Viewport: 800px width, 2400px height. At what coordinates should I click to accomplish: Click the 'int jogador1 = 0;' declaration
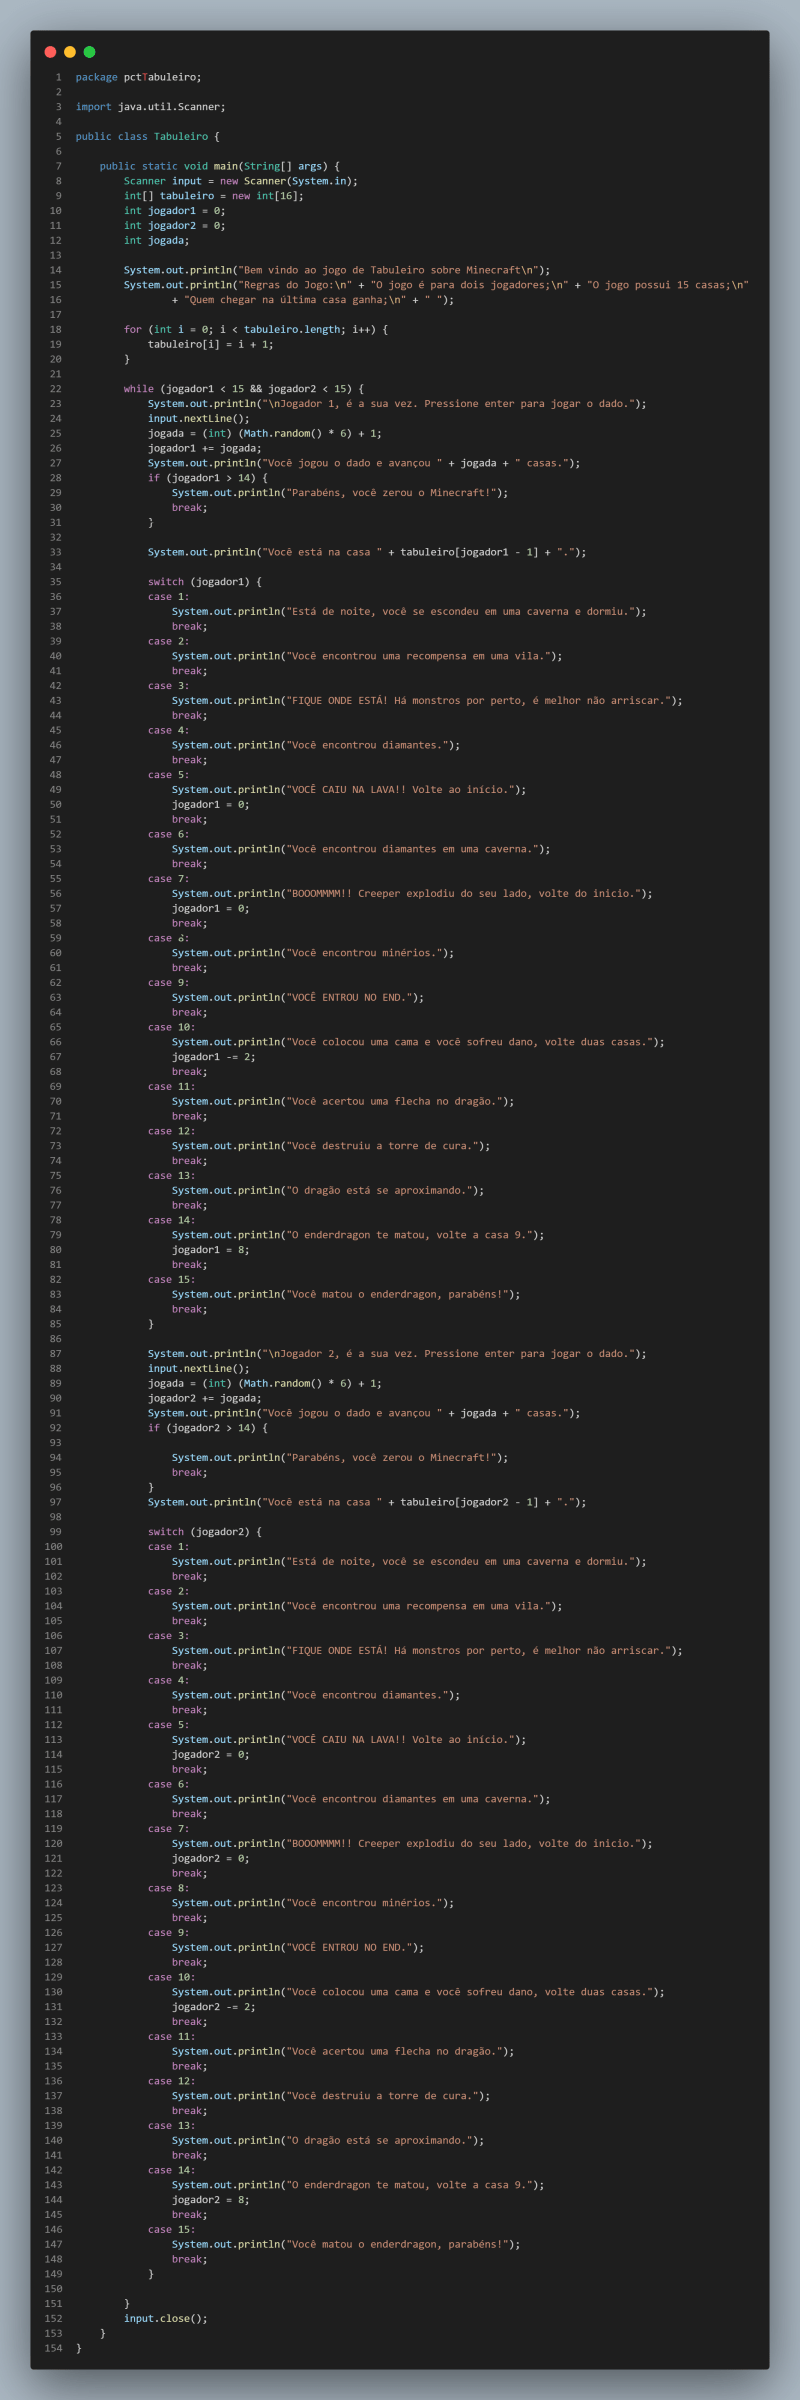(x=175, y=211)
